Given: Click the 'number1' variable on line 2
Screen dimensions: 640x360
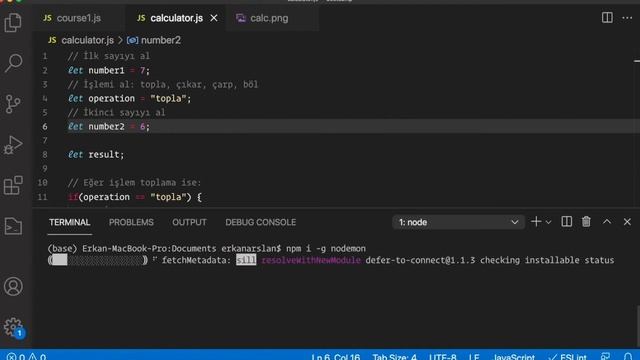Looking at the screenshot, I should (x=106, y=71).
